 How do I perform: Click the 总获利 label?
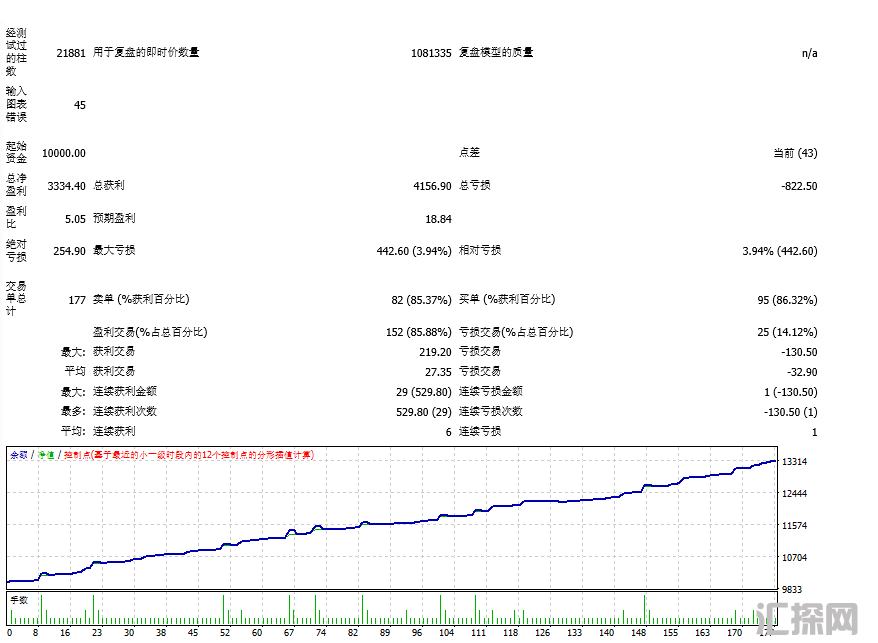click(109, 185)
